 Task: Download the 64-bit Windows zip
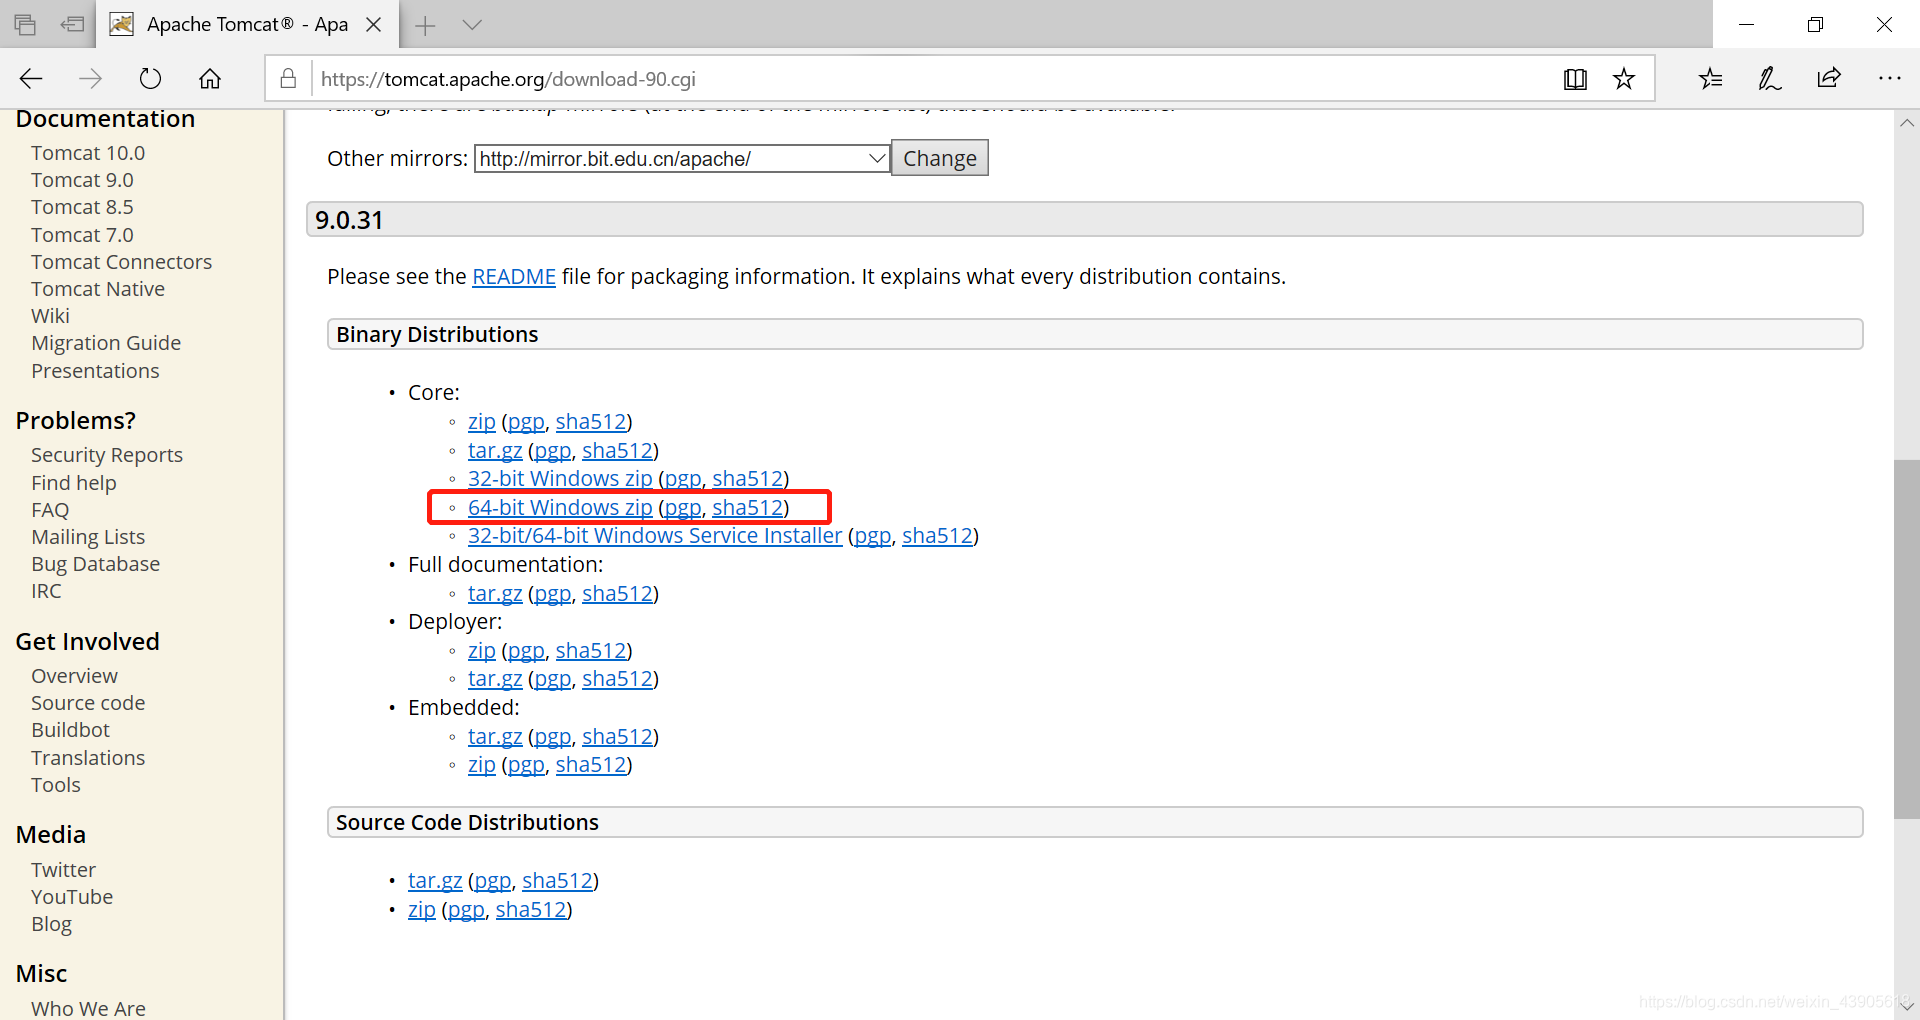pos(560,508)
